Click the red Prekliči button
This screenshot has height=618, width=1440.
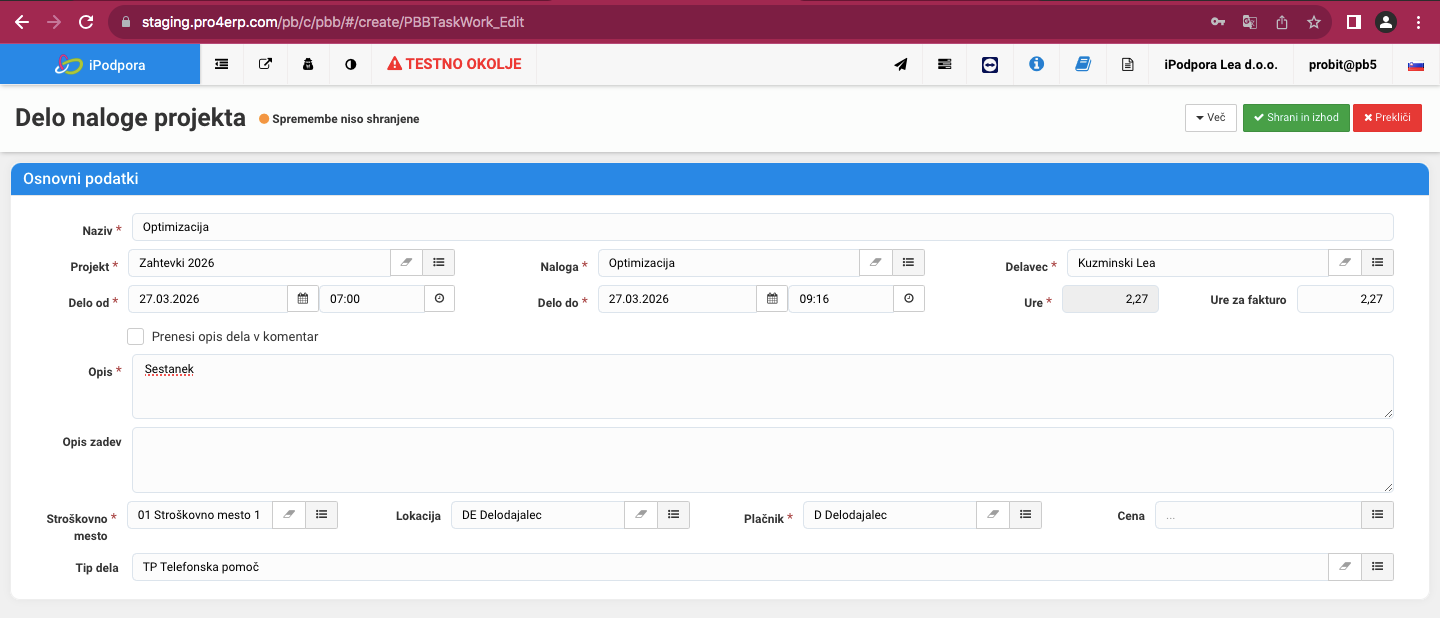pos(1387,118)
